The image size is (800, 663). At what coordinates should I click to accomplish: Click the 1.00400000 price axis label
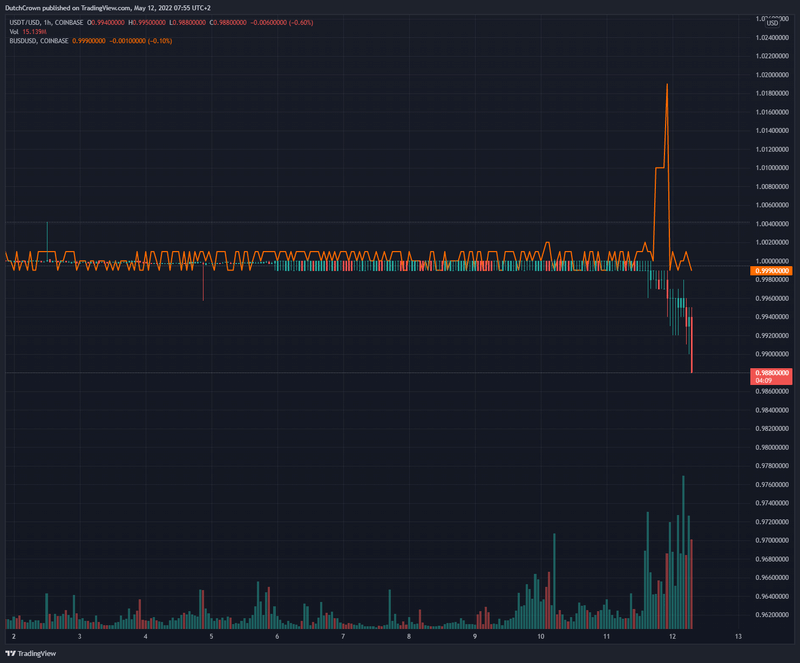pyautogui.click(x=772, y=224)
